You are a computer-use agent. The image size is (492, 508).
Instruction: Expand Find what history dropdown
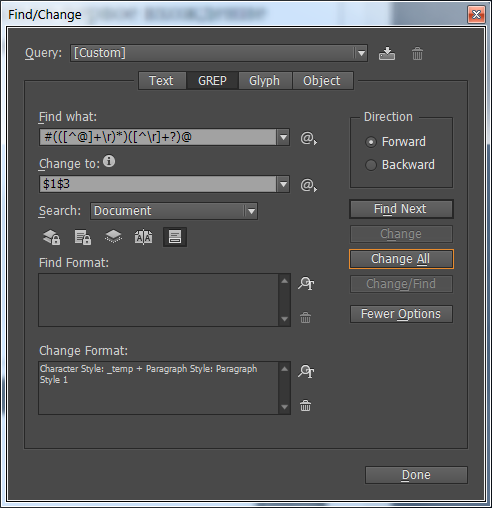point(283,137)
